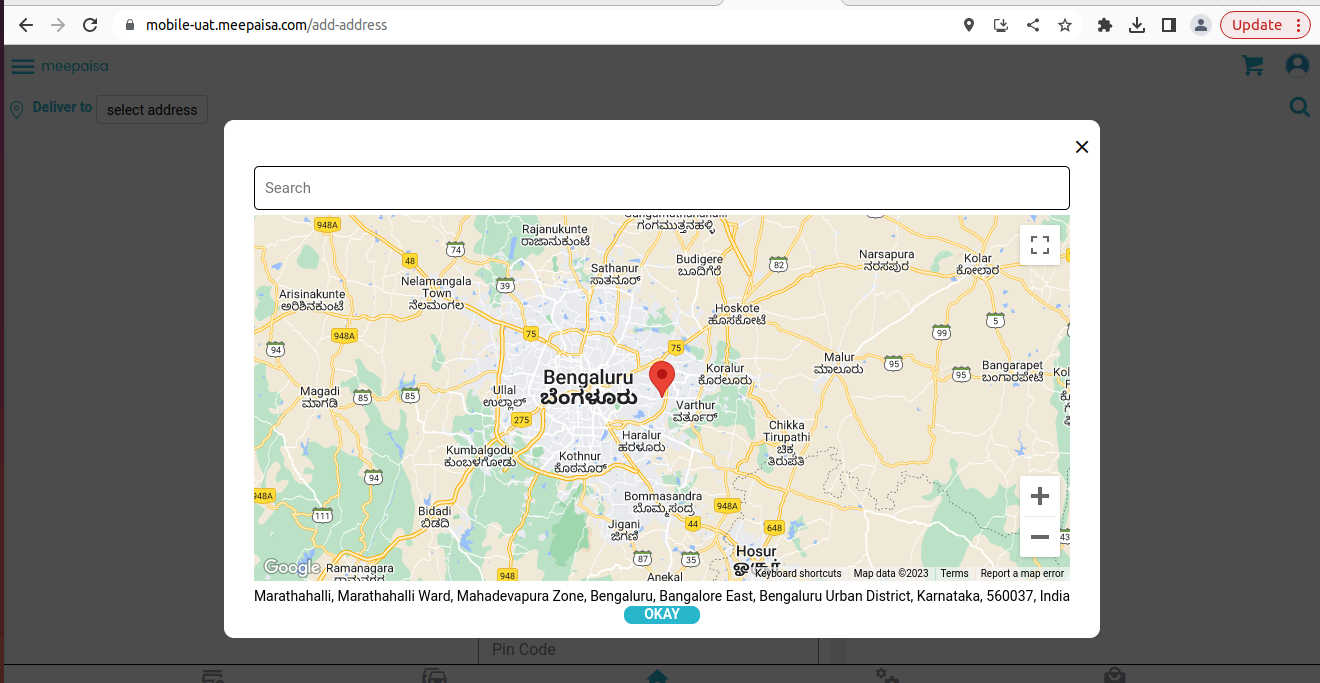Viewport: 1320px width, 683px height.
Task: Click Varthur label on the map
Action: (695, 411)
